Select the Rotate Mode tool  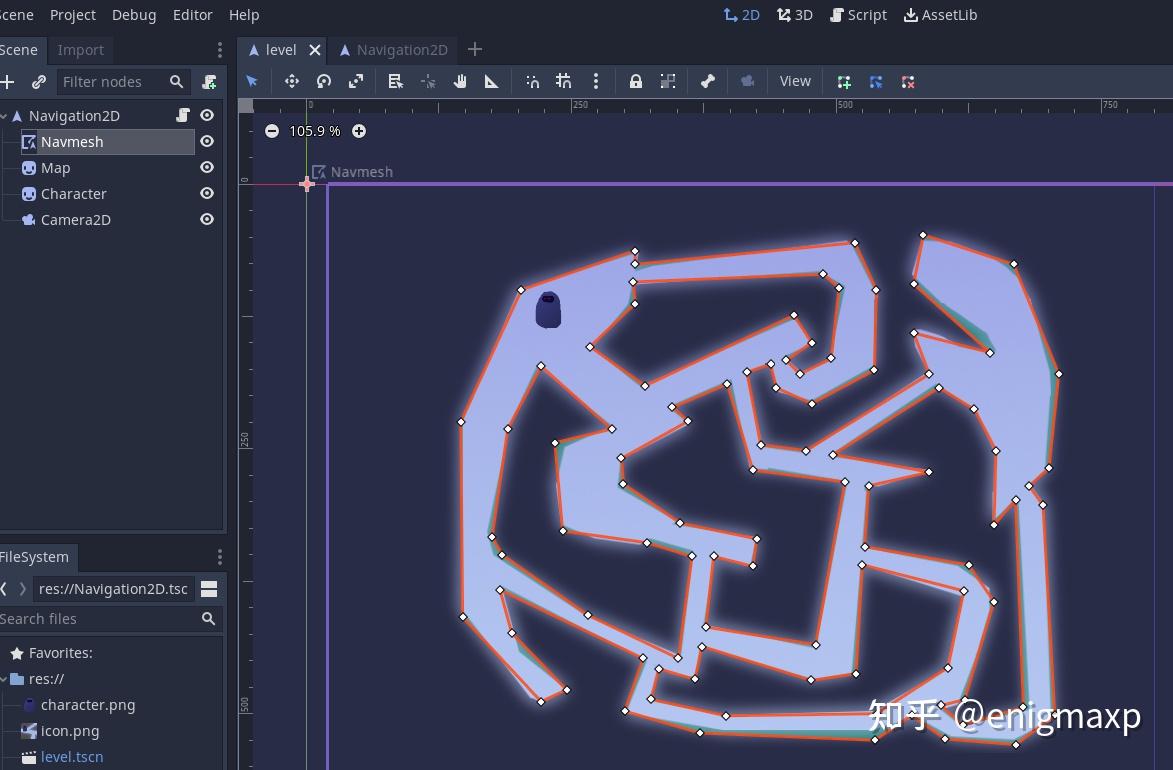click(x=324, y=82)
